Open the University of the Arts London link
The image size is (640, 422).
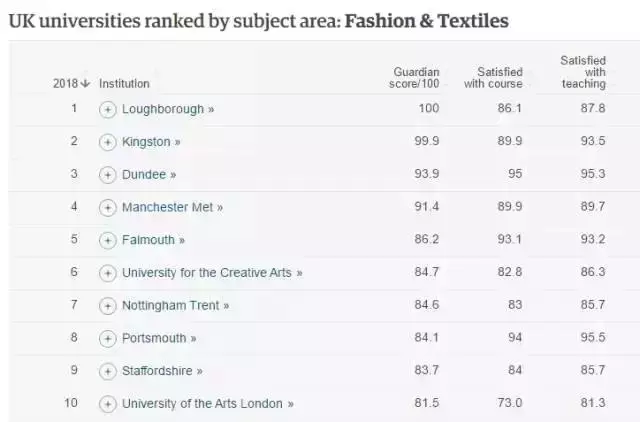coord(208,404)
